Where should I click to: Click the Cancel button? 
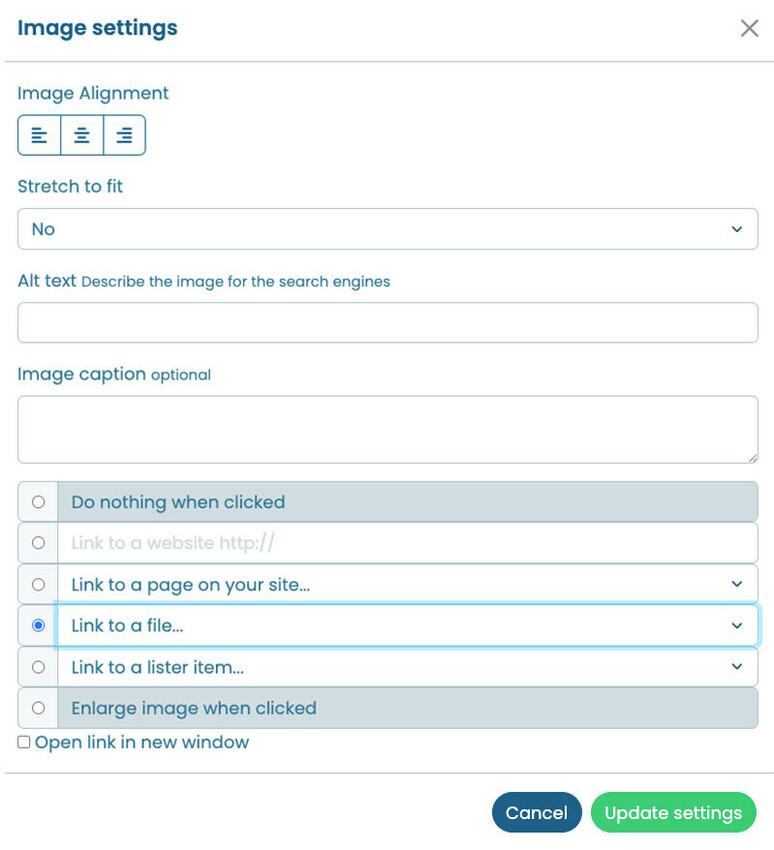point(537,812)
